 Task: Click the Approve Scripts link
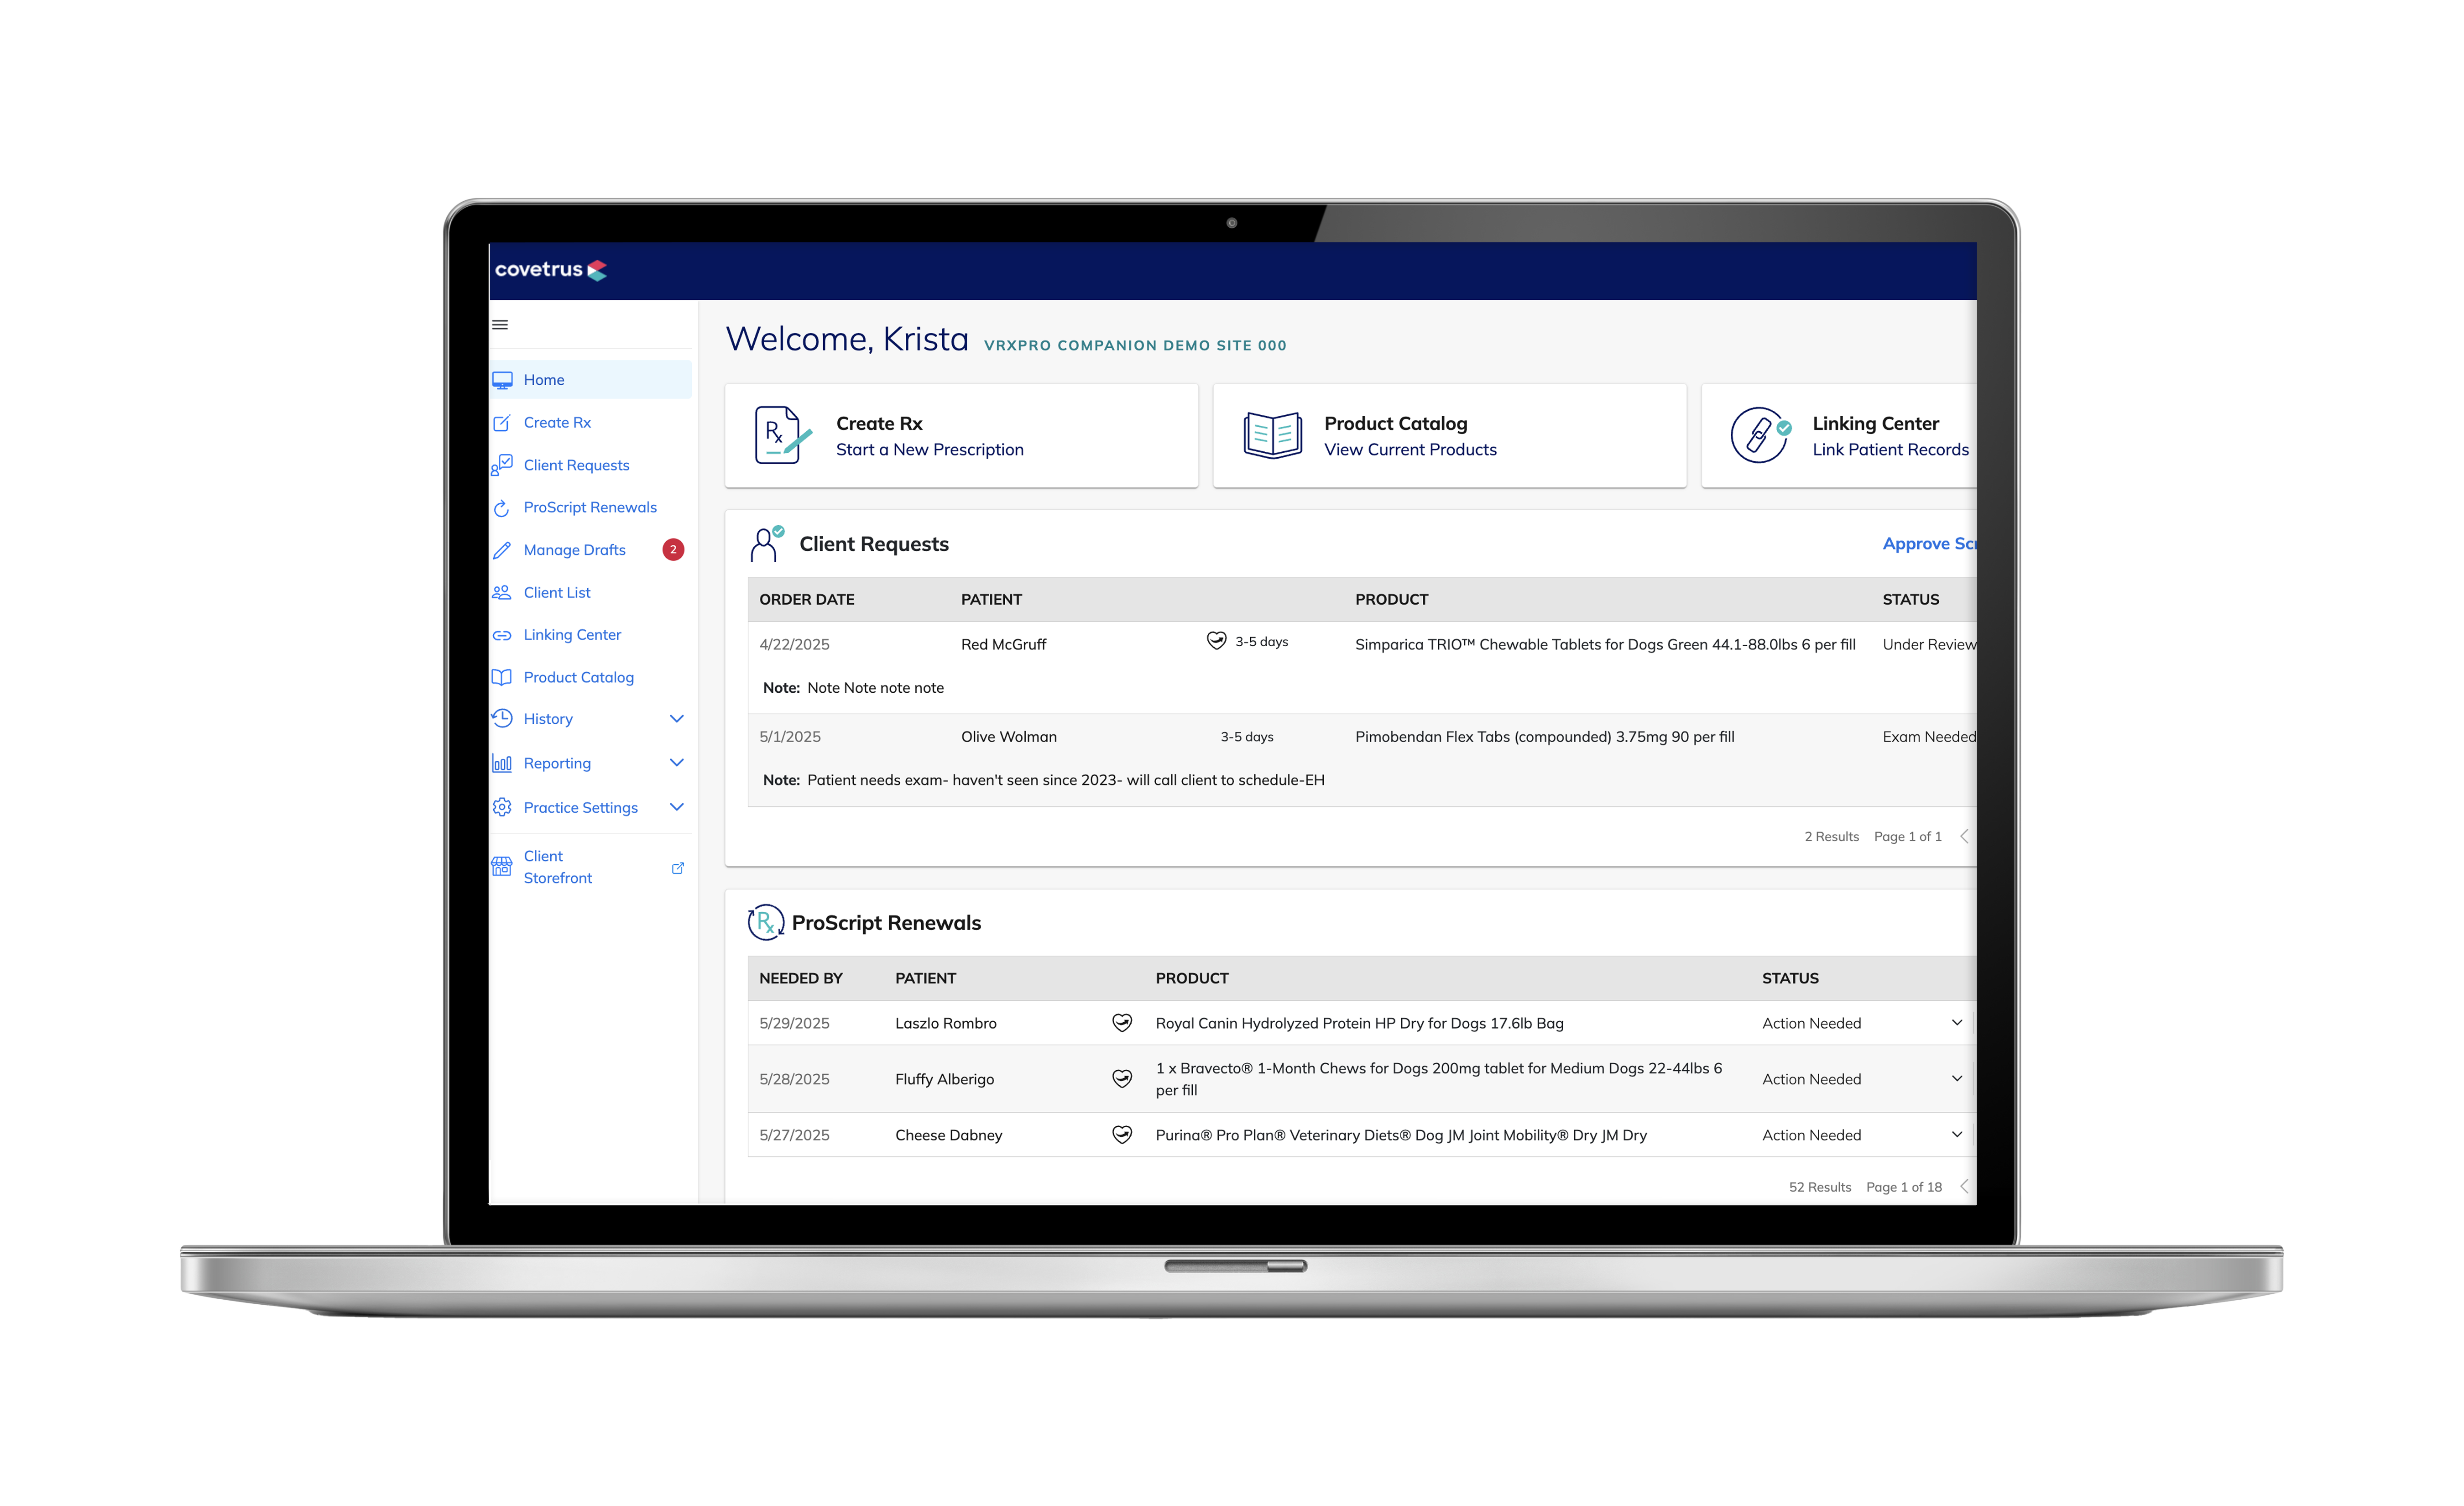[1929, 543]
